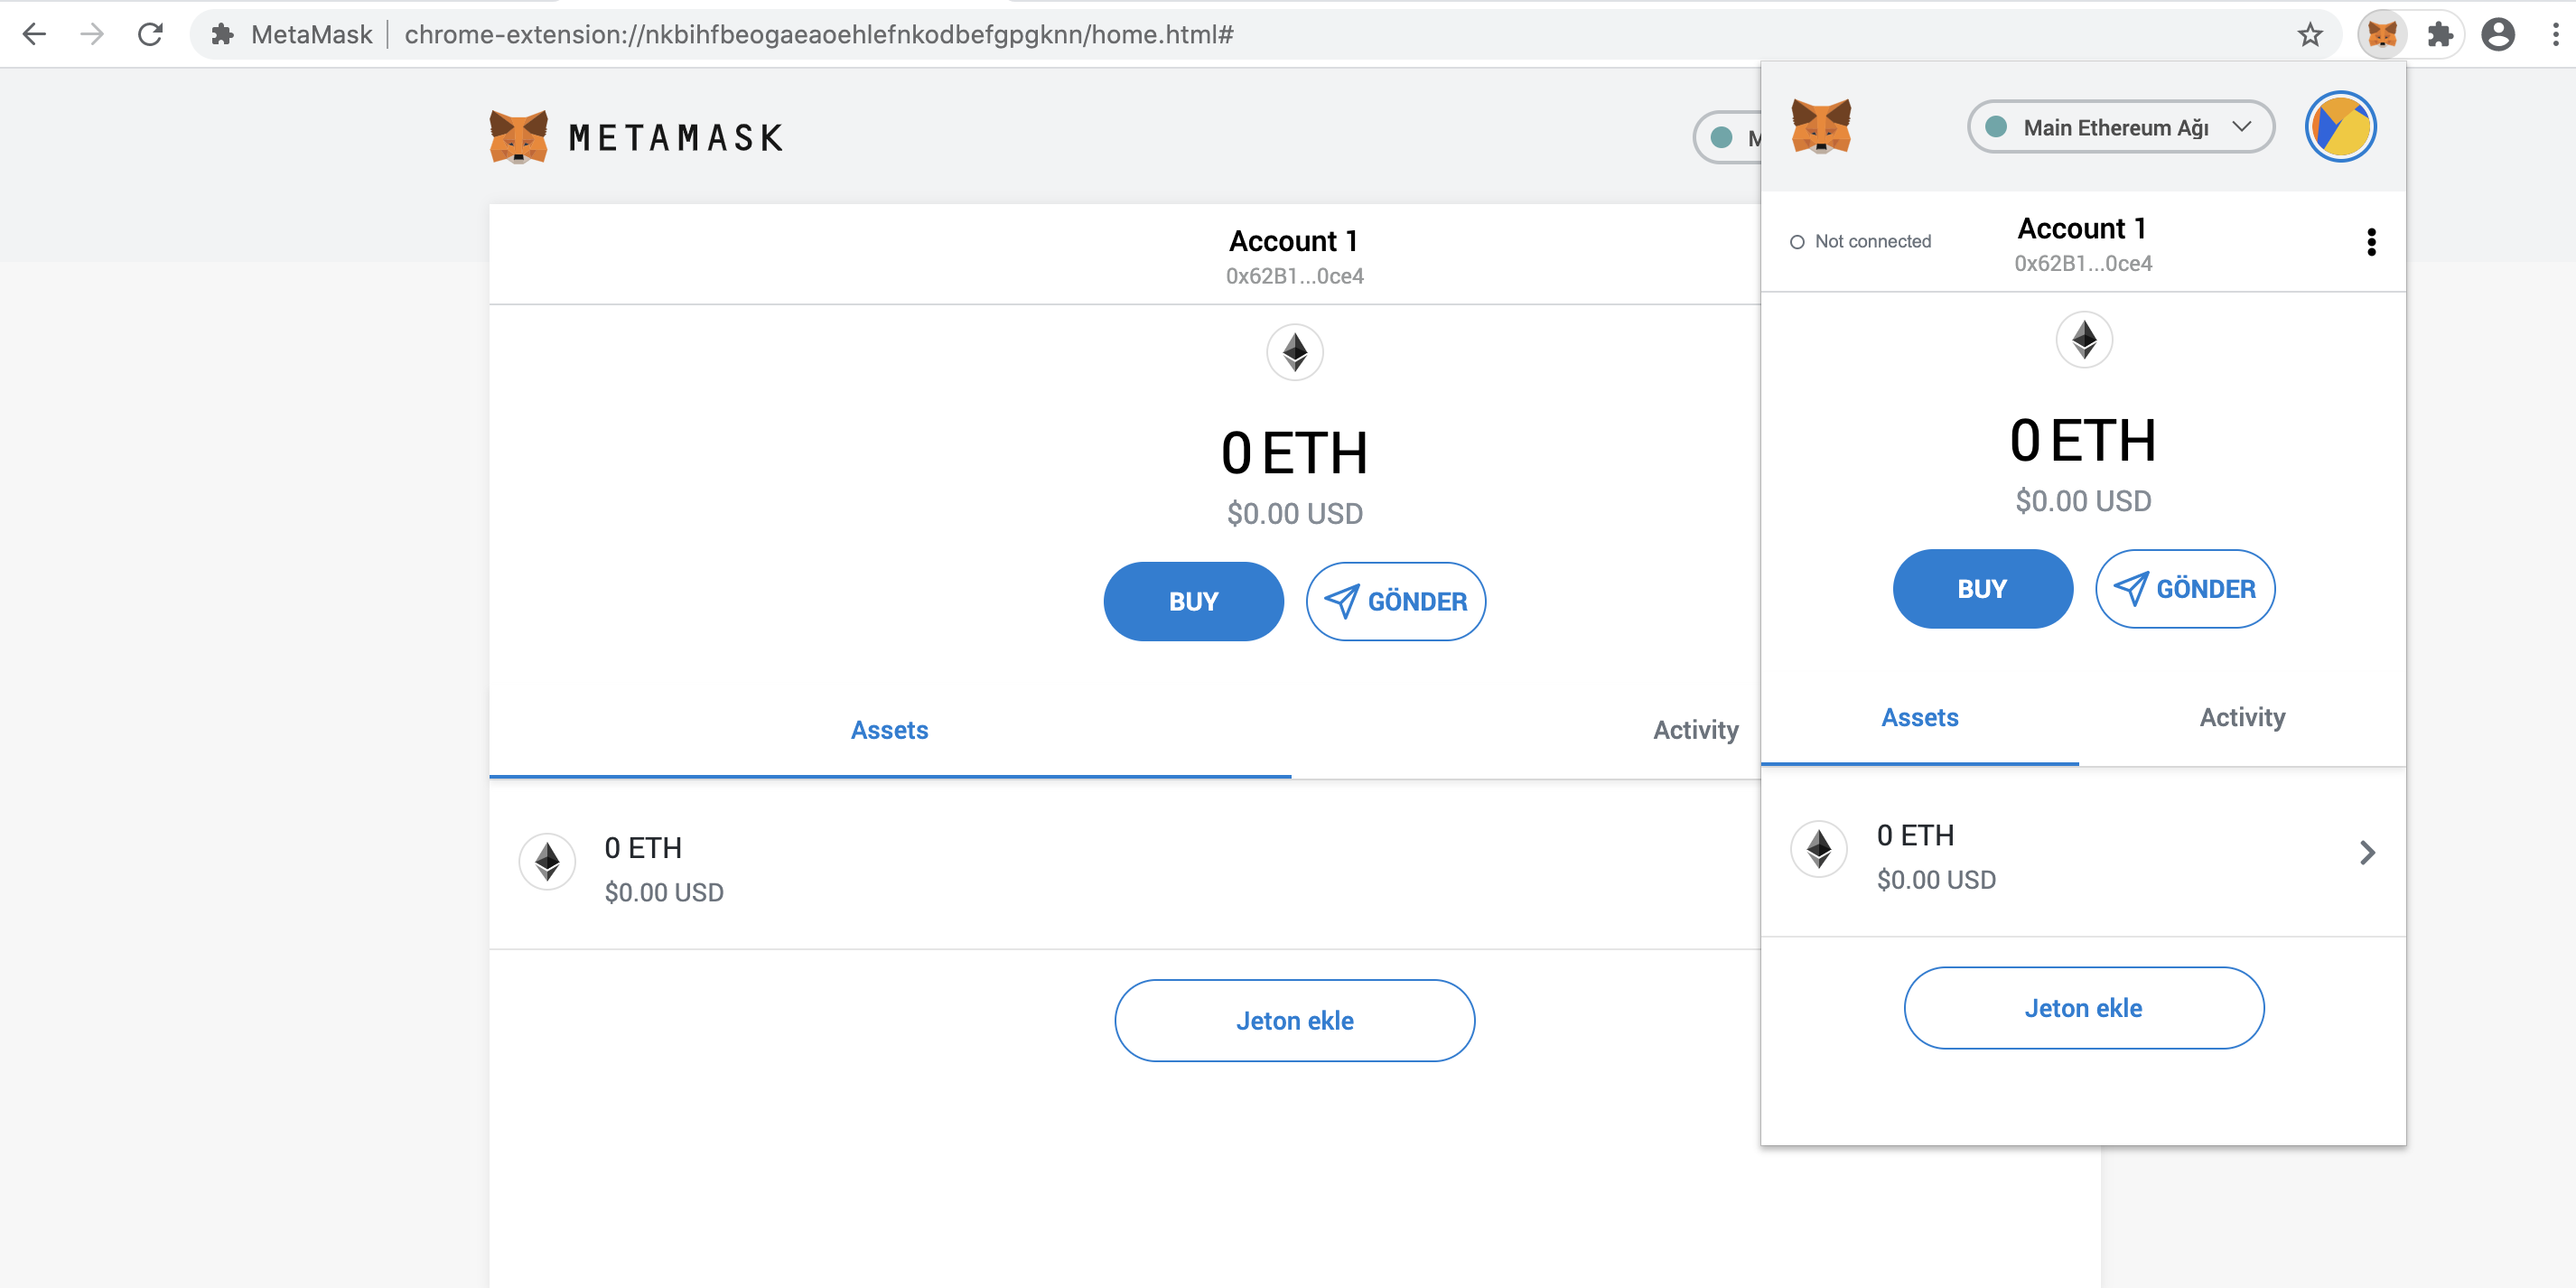Switch to Assets tab in popup
The width and height of the screenshot is (2576, 1288).
pos(1919,717)
